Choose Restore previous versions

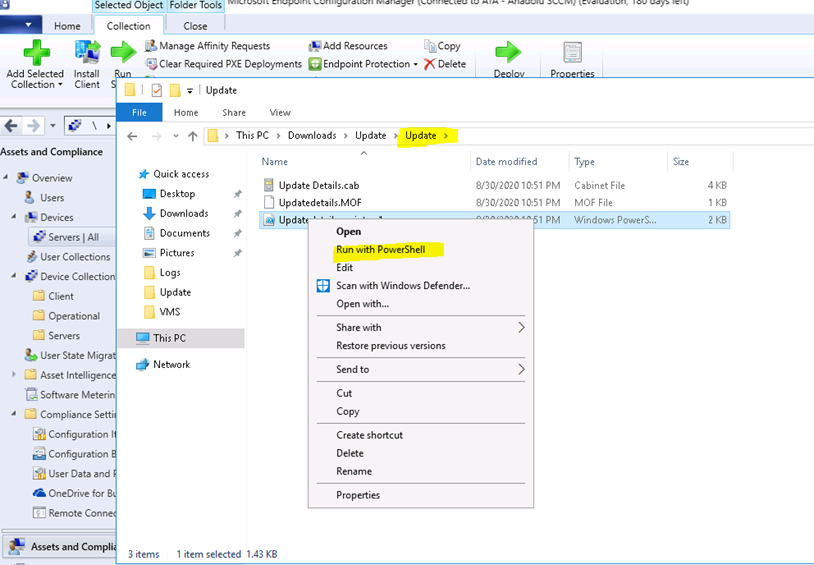tap(390, 346)
